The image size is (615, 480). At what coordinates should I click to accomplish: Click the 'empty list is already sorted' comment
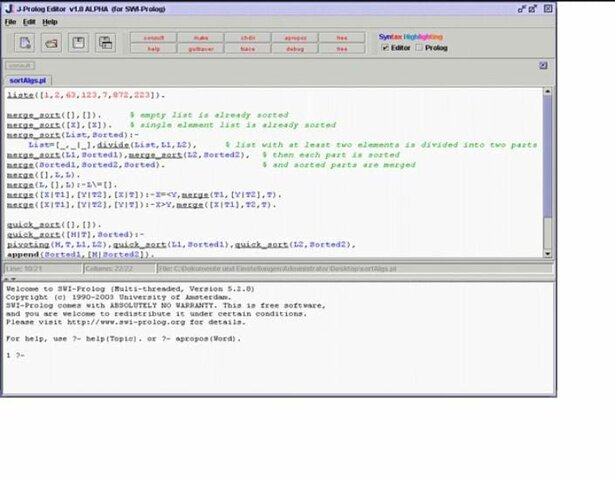[x=209, y=115]
